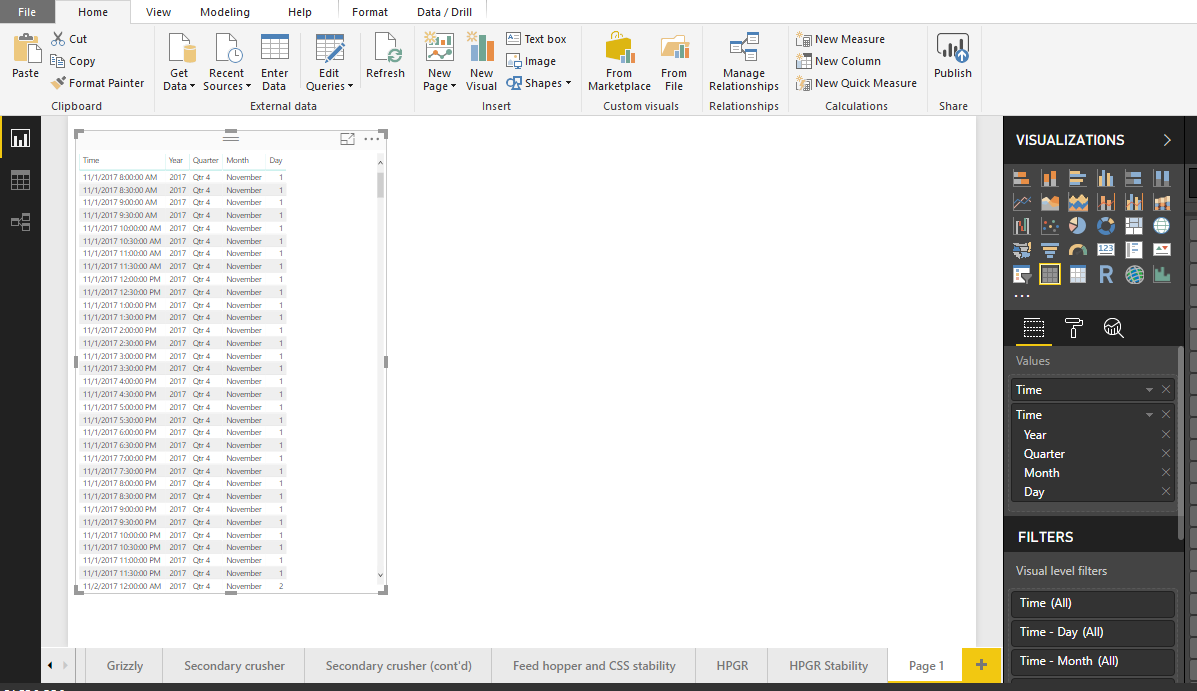Screen dimensions: 1197x691
Task: Select the Card 123 visualization
Action: (1105, 250)
